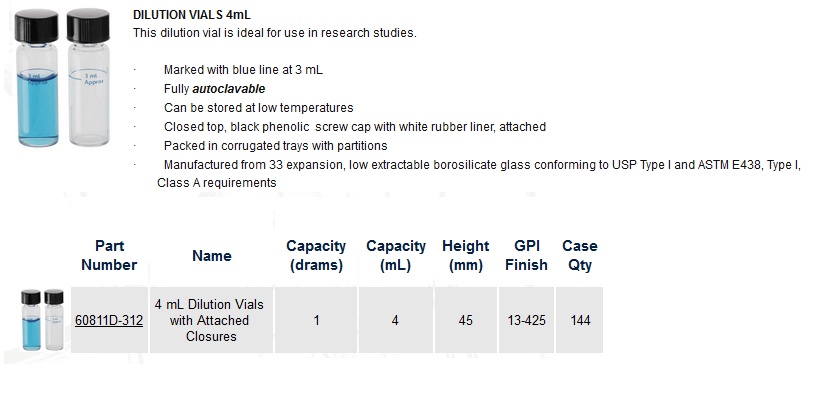Click the large empty clear vial image
820x393 pixels.
88,77
